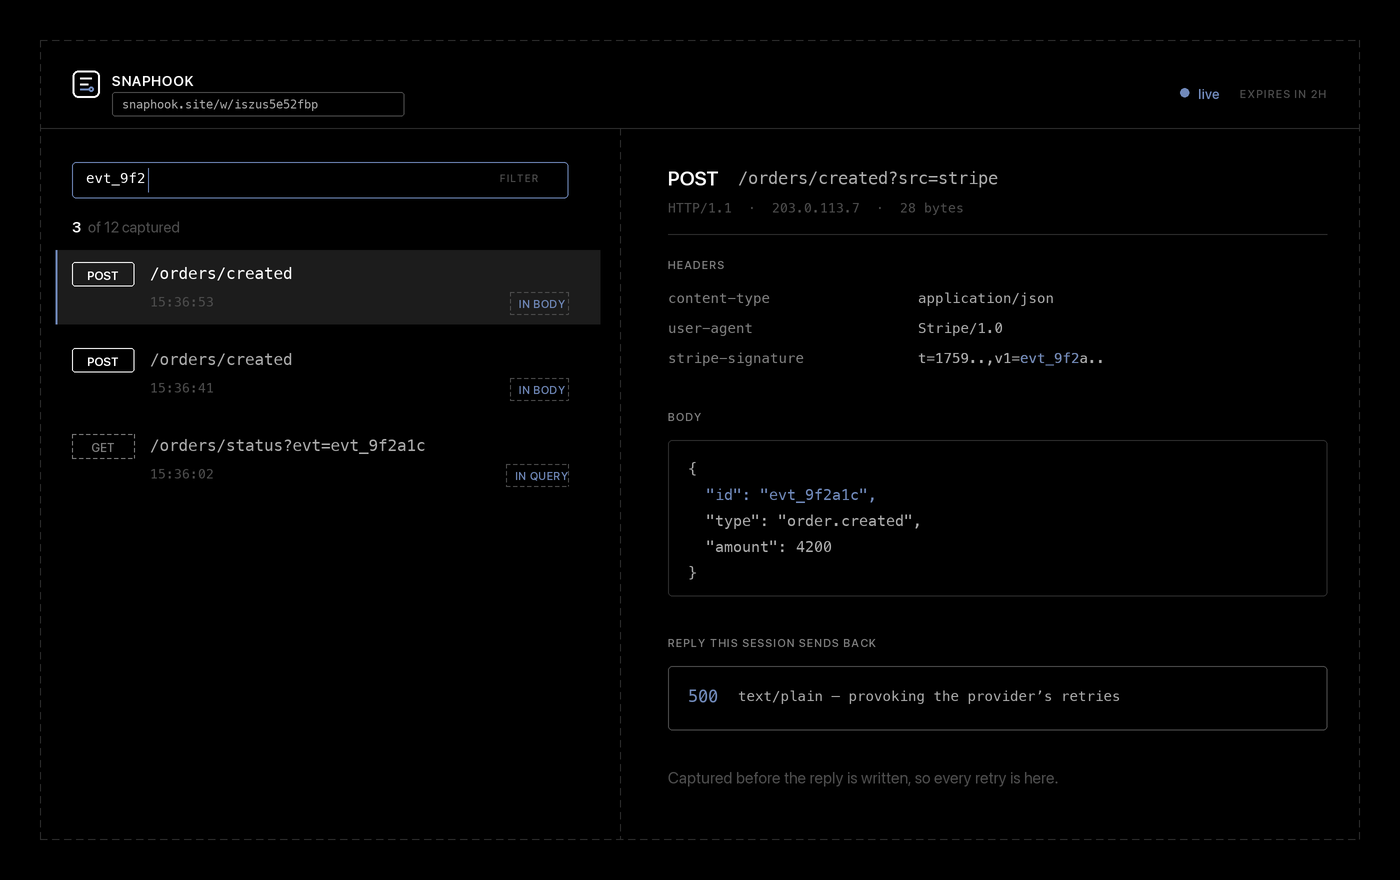This screenshot has width=1400, height=880.
Task: Click the '3 of 12 captured' count
Action: (x=126, y=227)
